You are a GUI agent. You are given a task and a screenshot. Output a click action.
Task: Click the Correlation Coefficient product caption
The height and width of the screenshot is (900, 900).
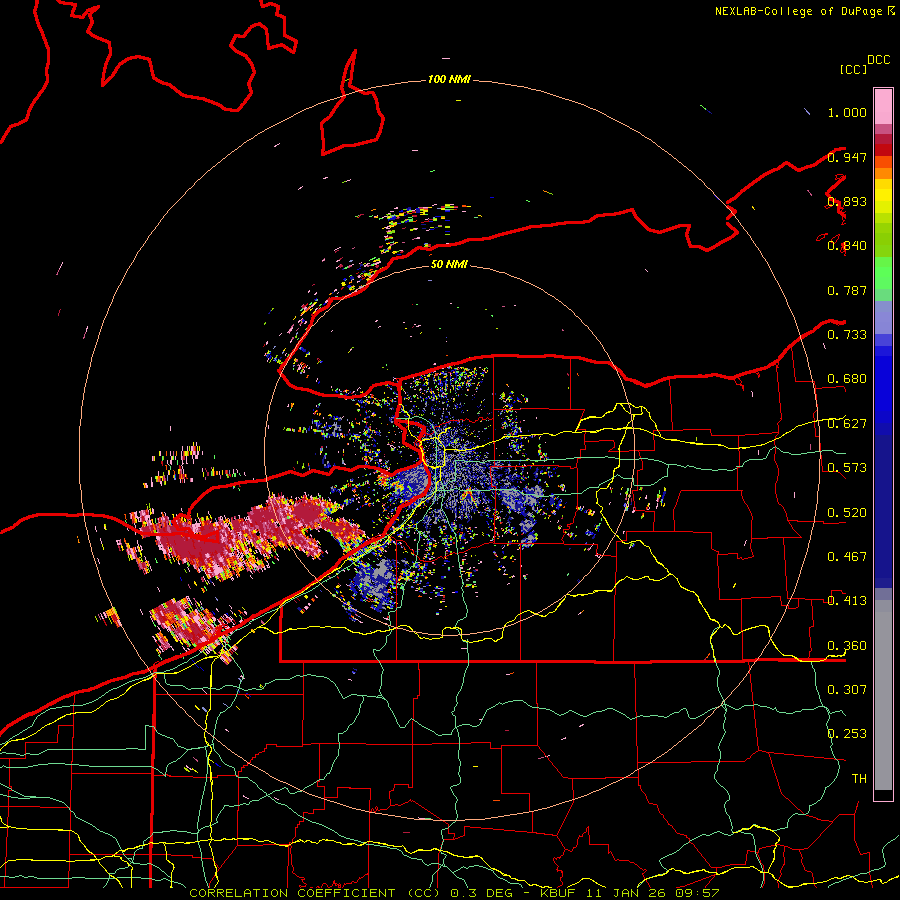315,893
